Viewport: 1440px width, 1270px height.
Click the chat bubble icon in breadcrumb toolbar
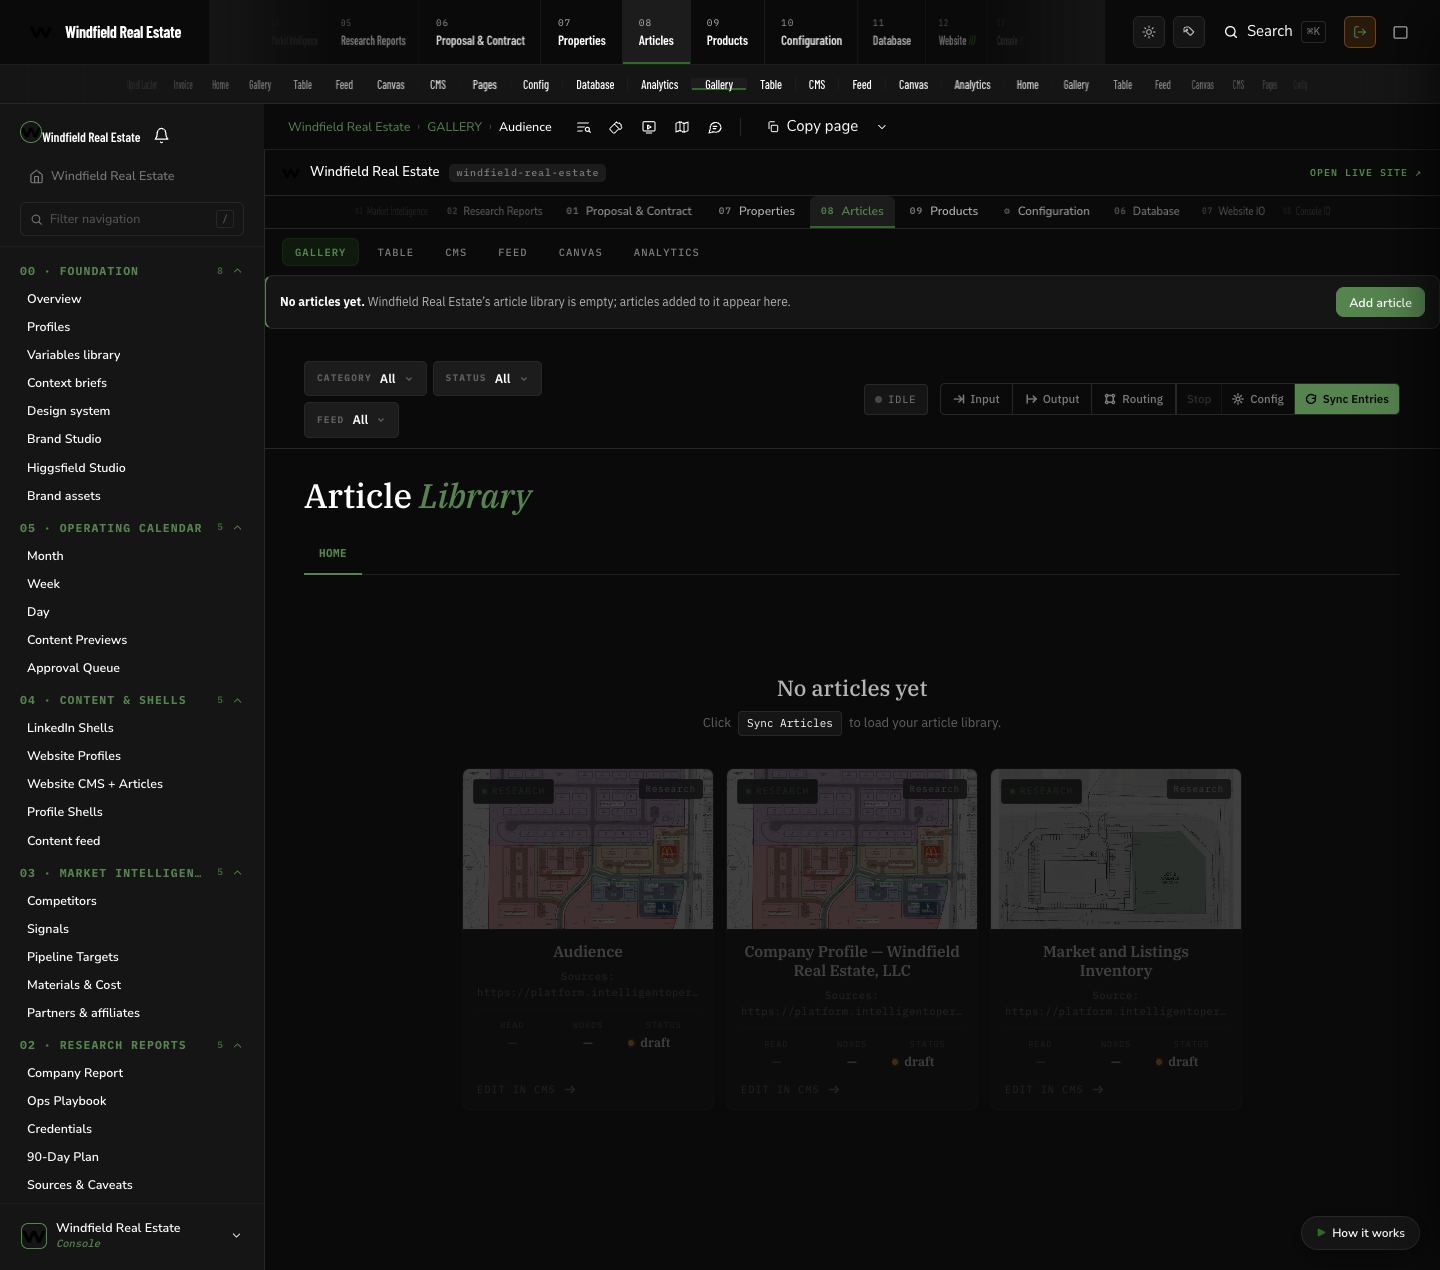(715, 127)
